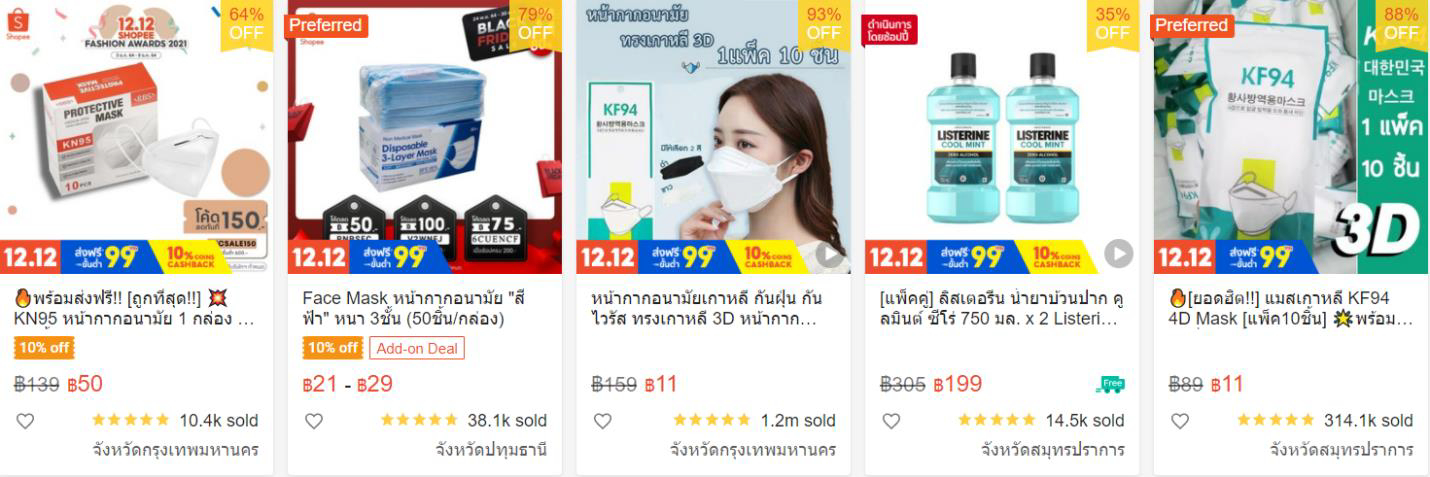Viewport: 1430px width, 477px height.
Task: Click the free shipping truck icon on Listerine
Action: 1110,384
